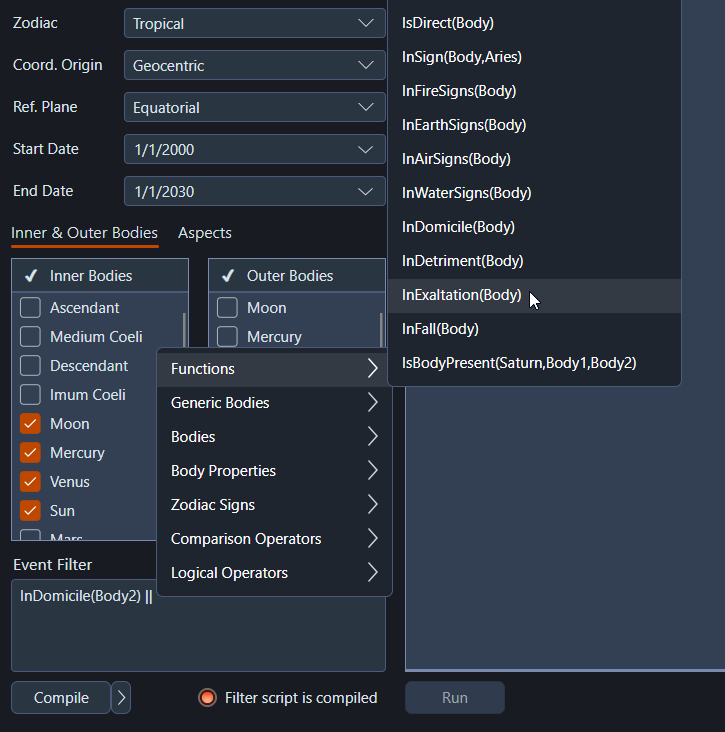Click inside the Event Filter text box

coord(198,626)
